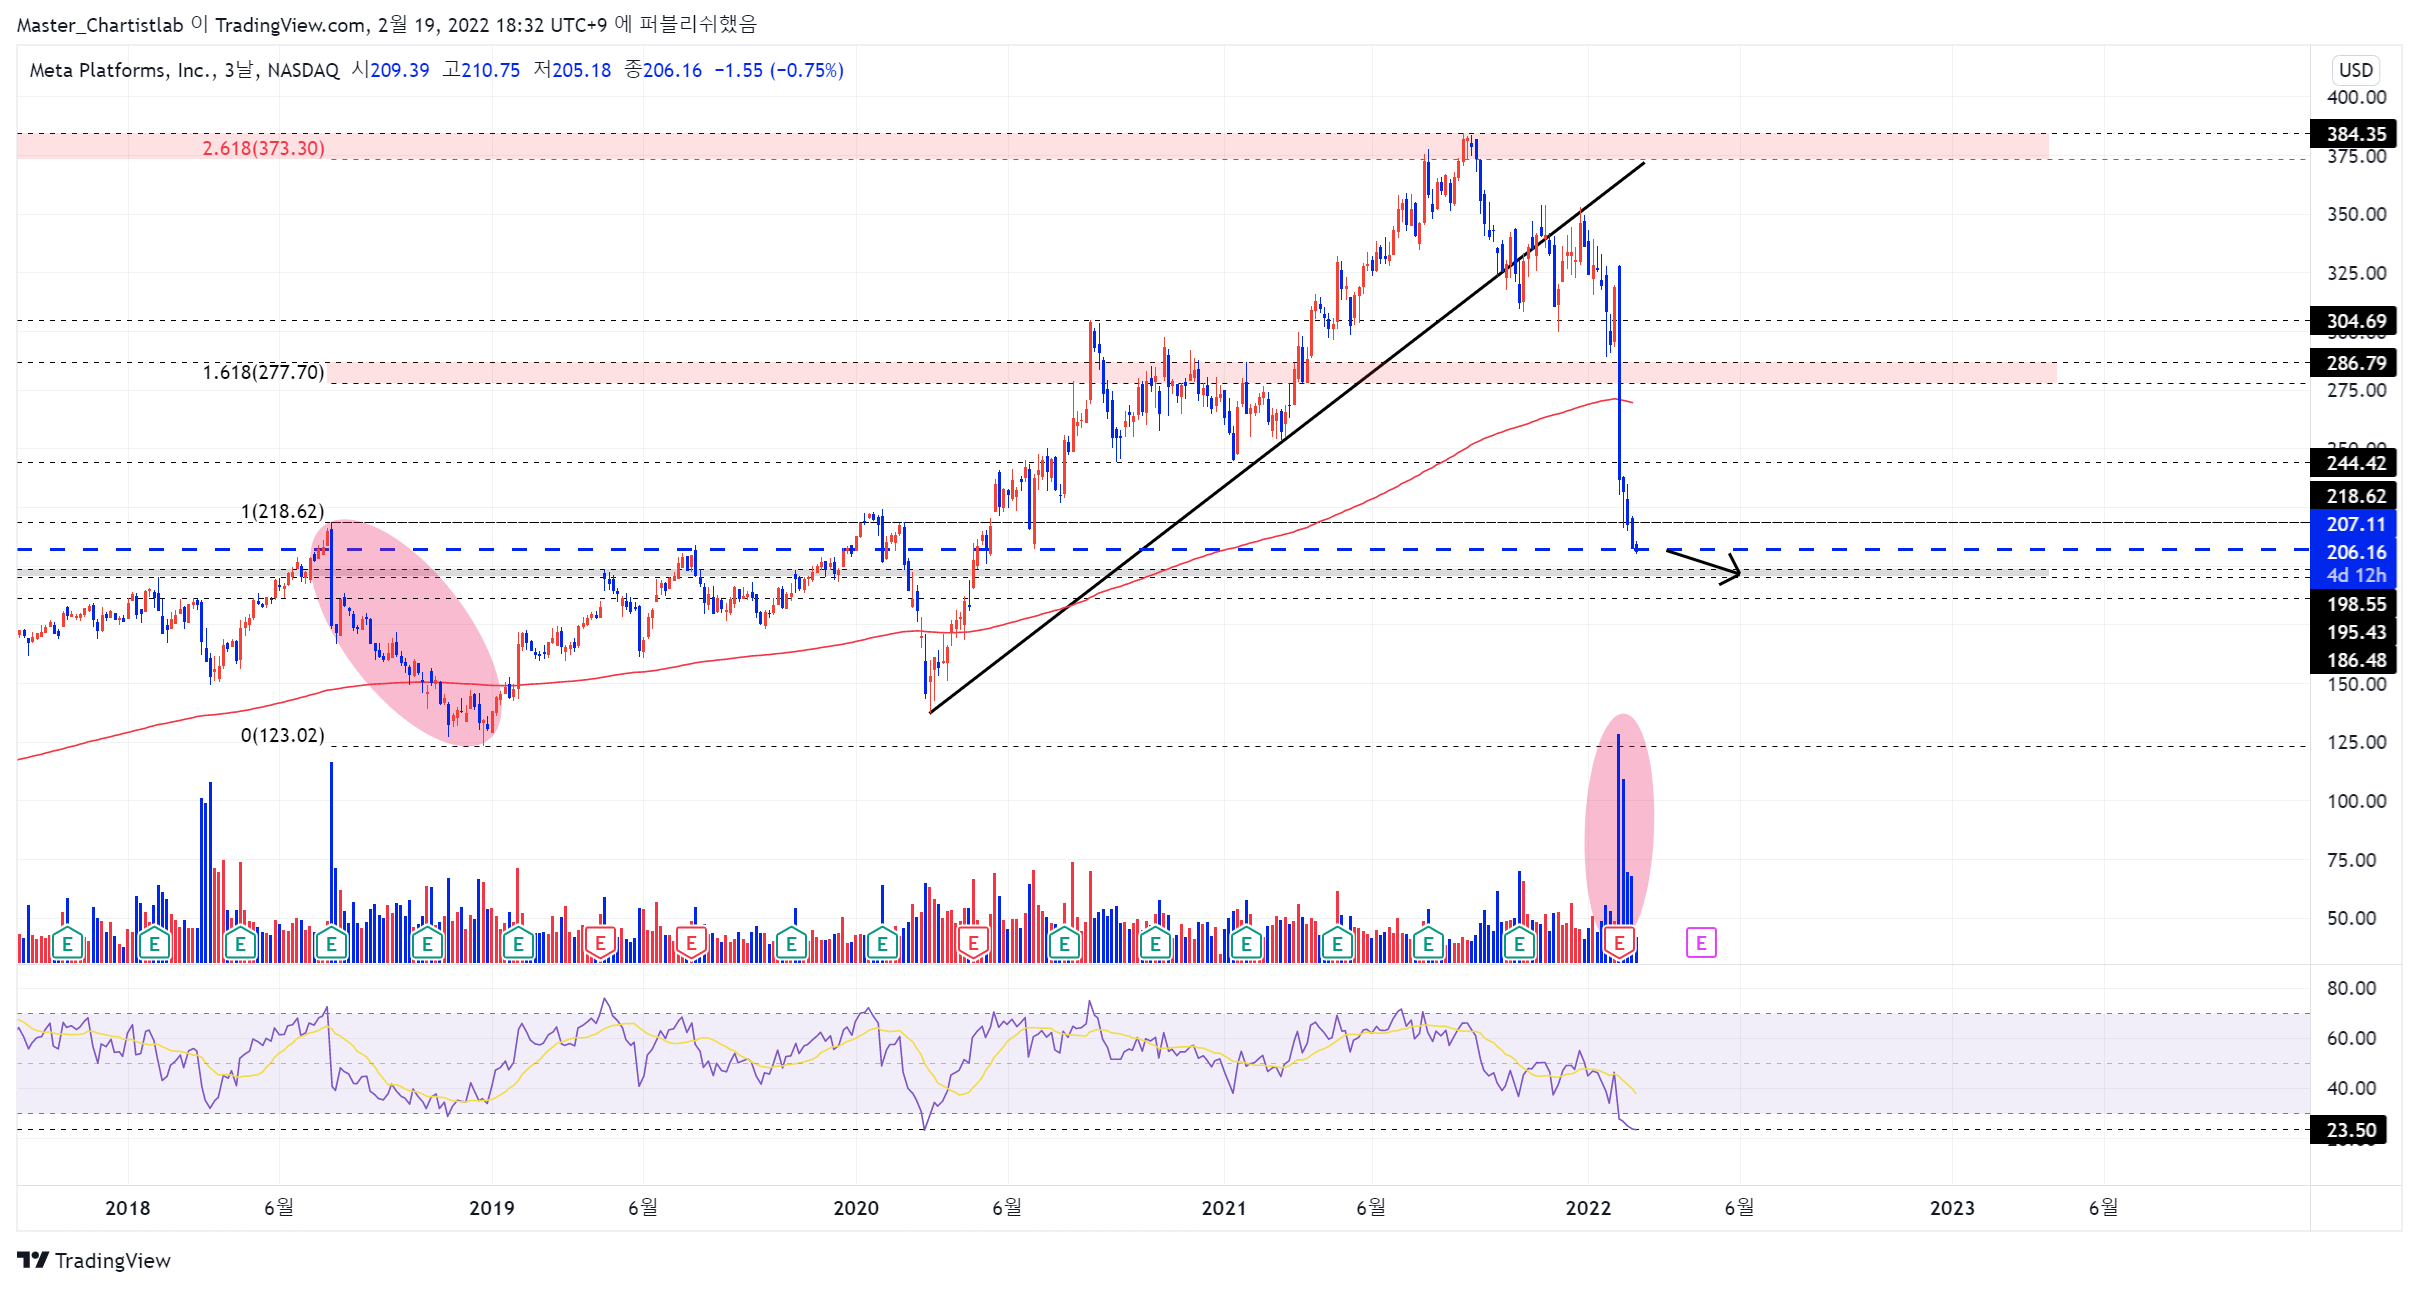The height and width of the screenshot is (1289, 2419).
Task: Select the 1(218.62) Fibonacci level label
Action: [283, 511]
